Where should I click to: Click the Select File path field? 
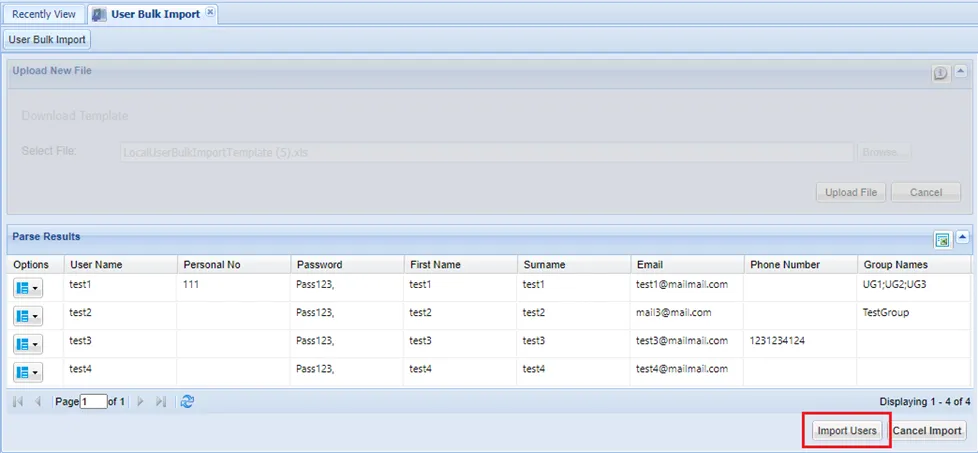pyautogui.click(x=487, y=152)
